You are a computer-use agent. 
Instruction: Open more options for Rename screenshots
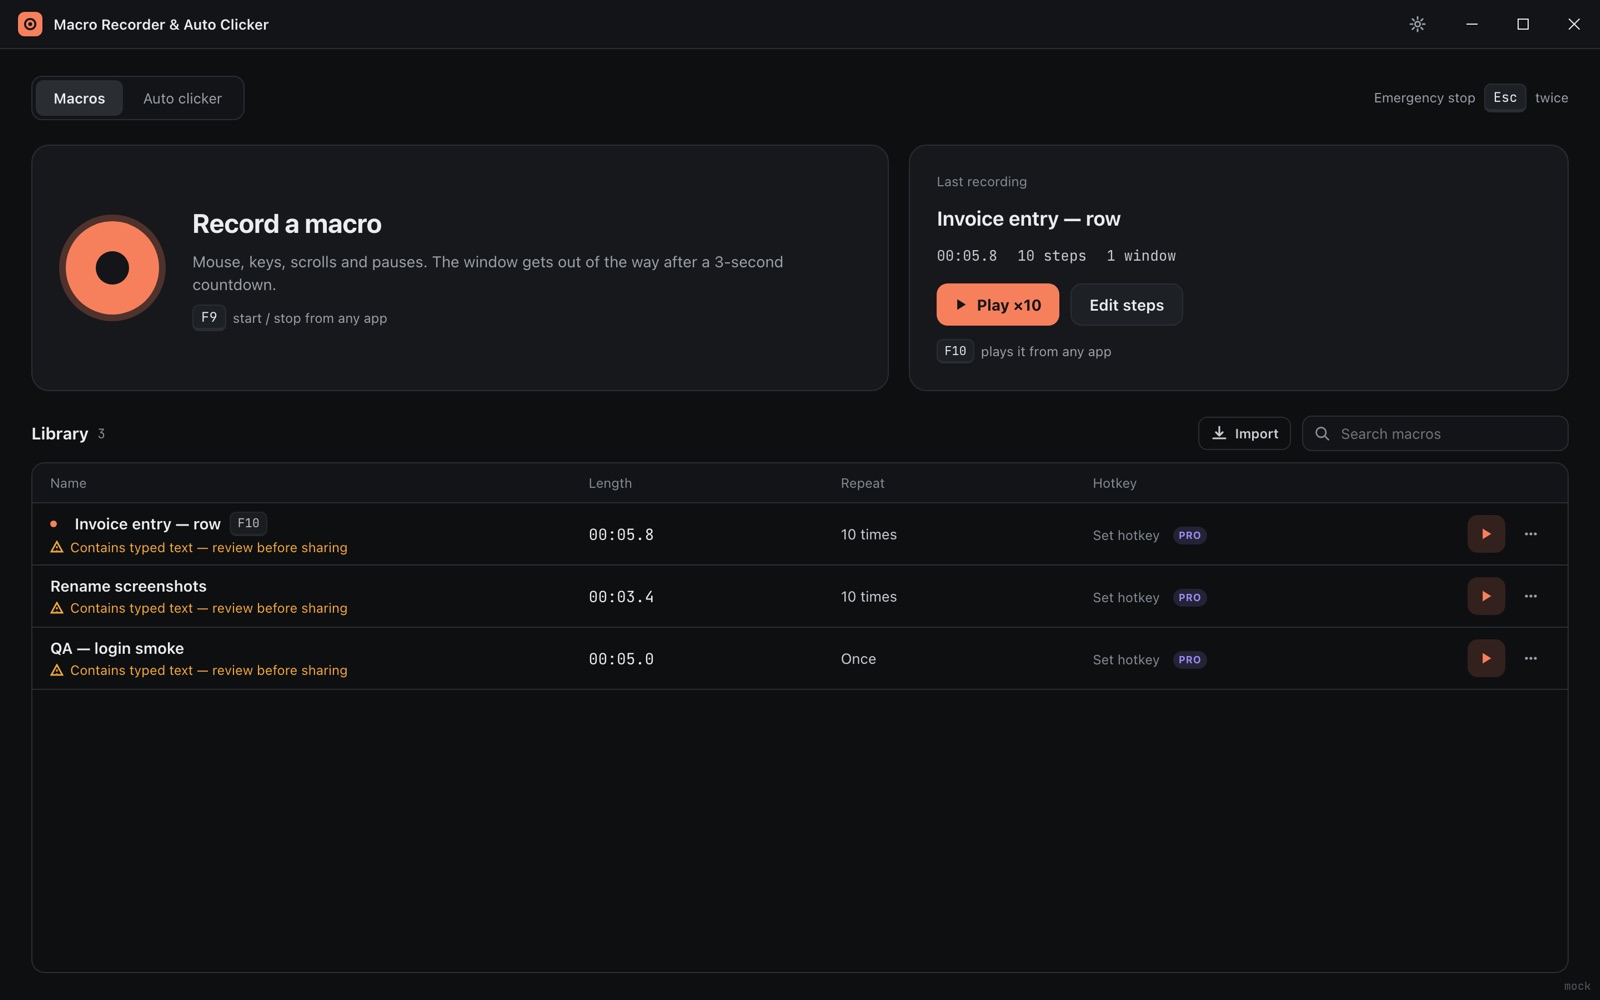point(1530,596)
